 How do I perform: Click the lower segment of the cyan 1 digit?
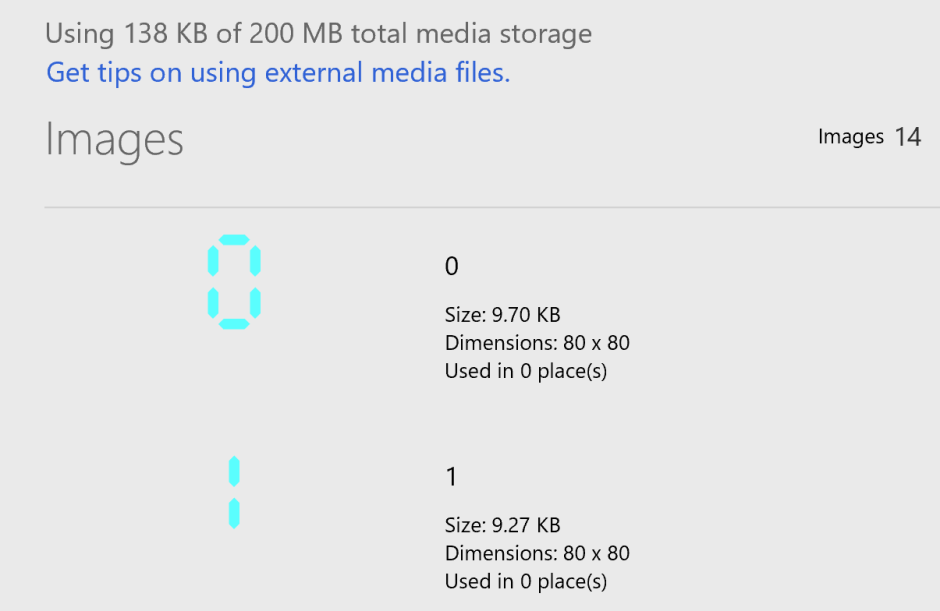tap(234, 512)
